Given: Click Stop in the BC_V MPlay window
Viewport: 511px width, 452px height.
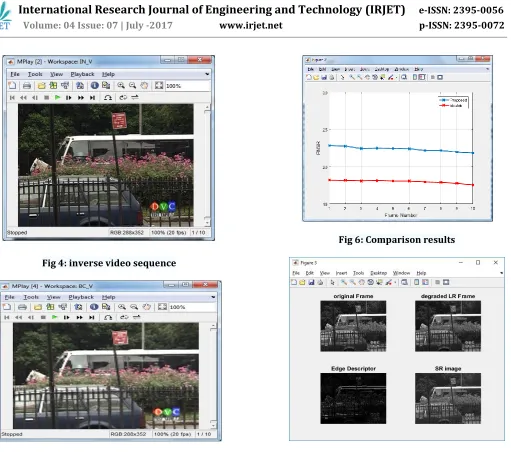Looking at the screenshot, I should 43,317.
